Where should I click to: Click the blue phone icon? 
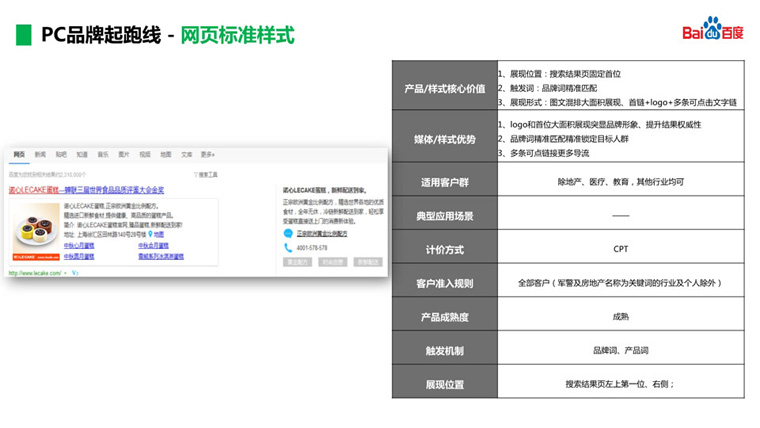pyautogui.click(x=288, y=248)
